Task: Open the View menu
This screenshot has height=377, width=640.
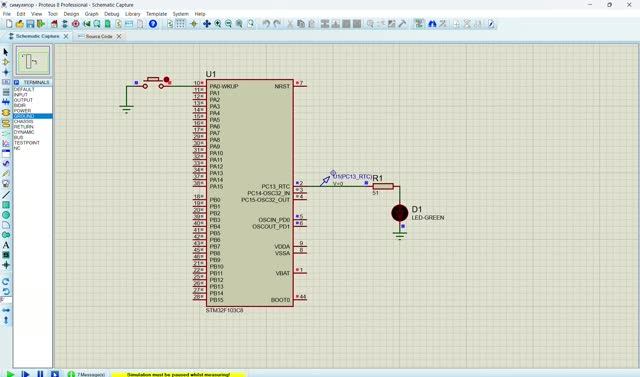Action: coord(37,14)
